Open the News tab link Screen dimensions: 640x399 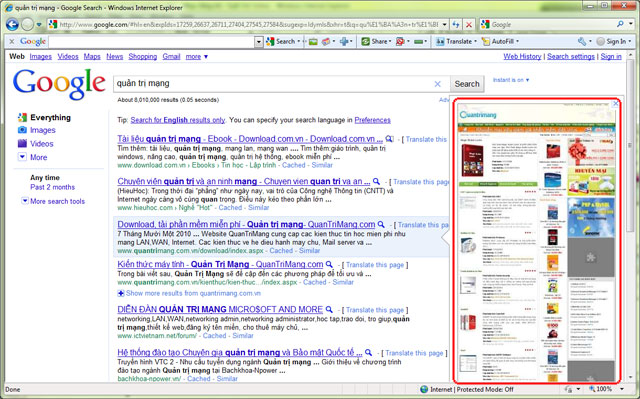click(114, 56)
